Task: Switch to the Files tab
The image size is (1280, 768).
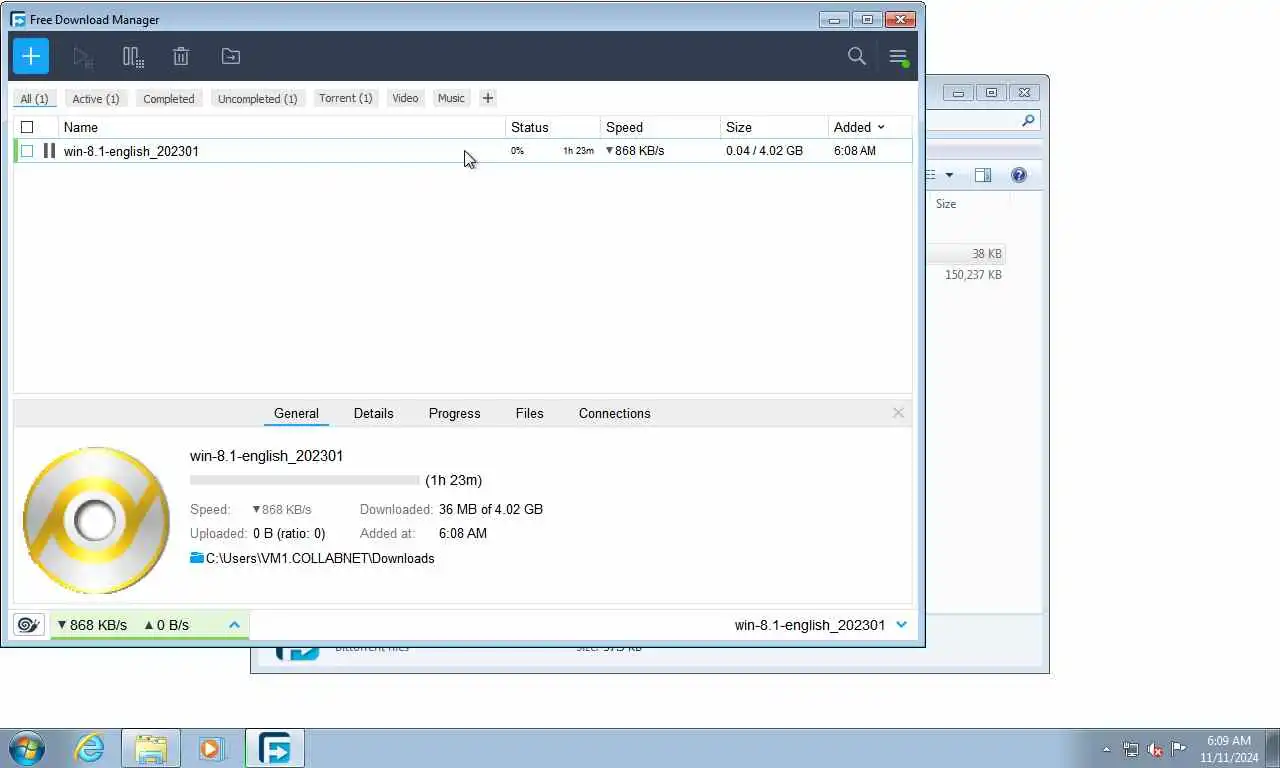Action: click(x=530, y=413)
